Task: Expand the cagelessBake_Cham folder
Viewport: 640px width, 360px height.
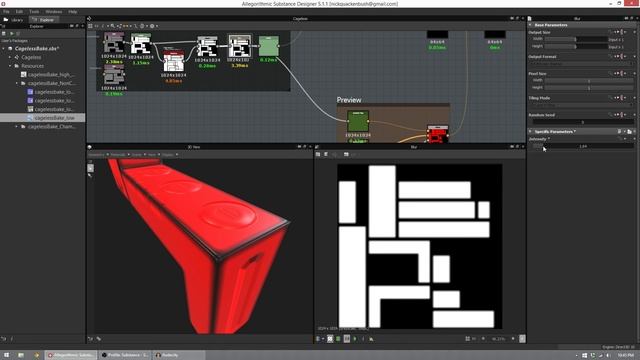Action: (17, 127)
